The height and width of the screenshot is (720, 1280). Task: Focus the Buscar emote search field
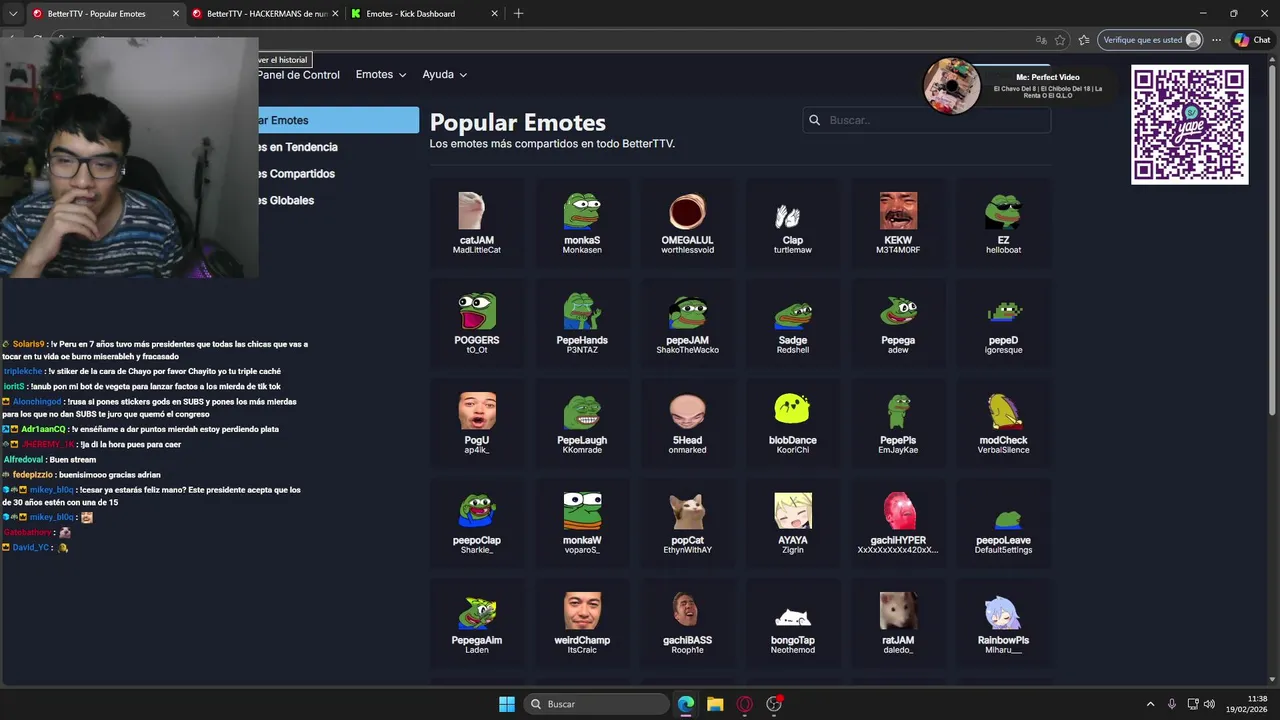(927, 120)
